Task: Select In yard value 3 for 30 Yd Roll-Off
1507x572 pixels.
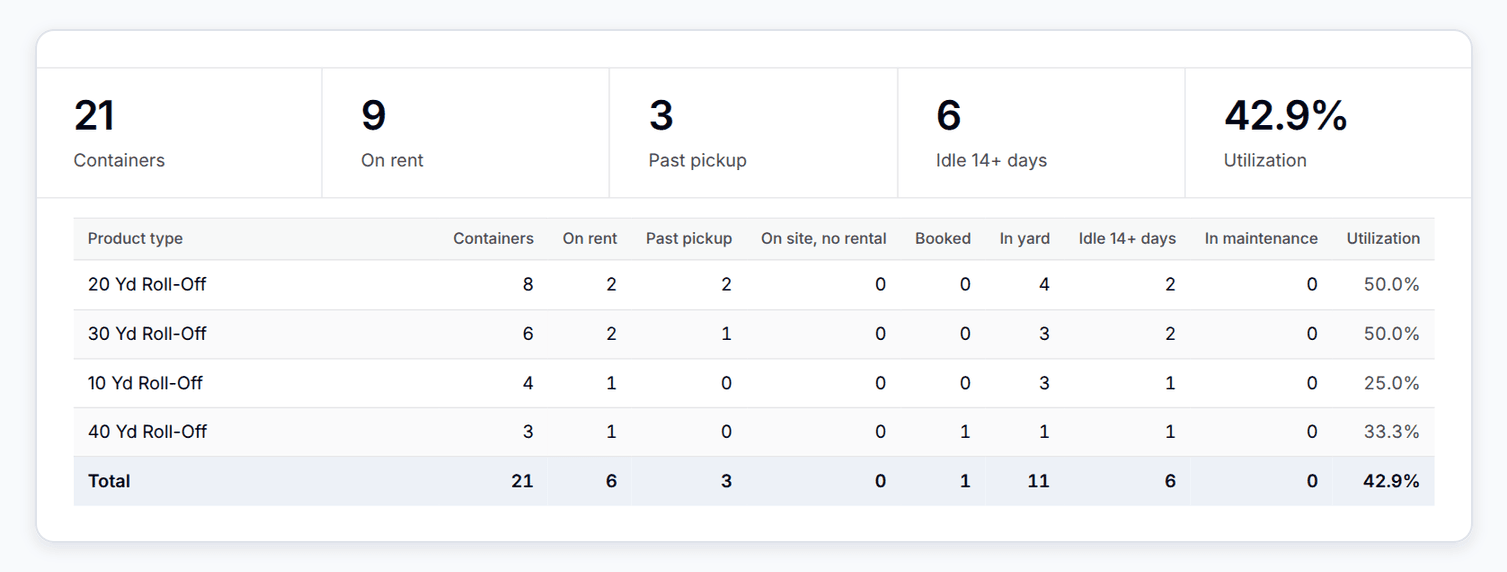Action: coord(1044,333)
